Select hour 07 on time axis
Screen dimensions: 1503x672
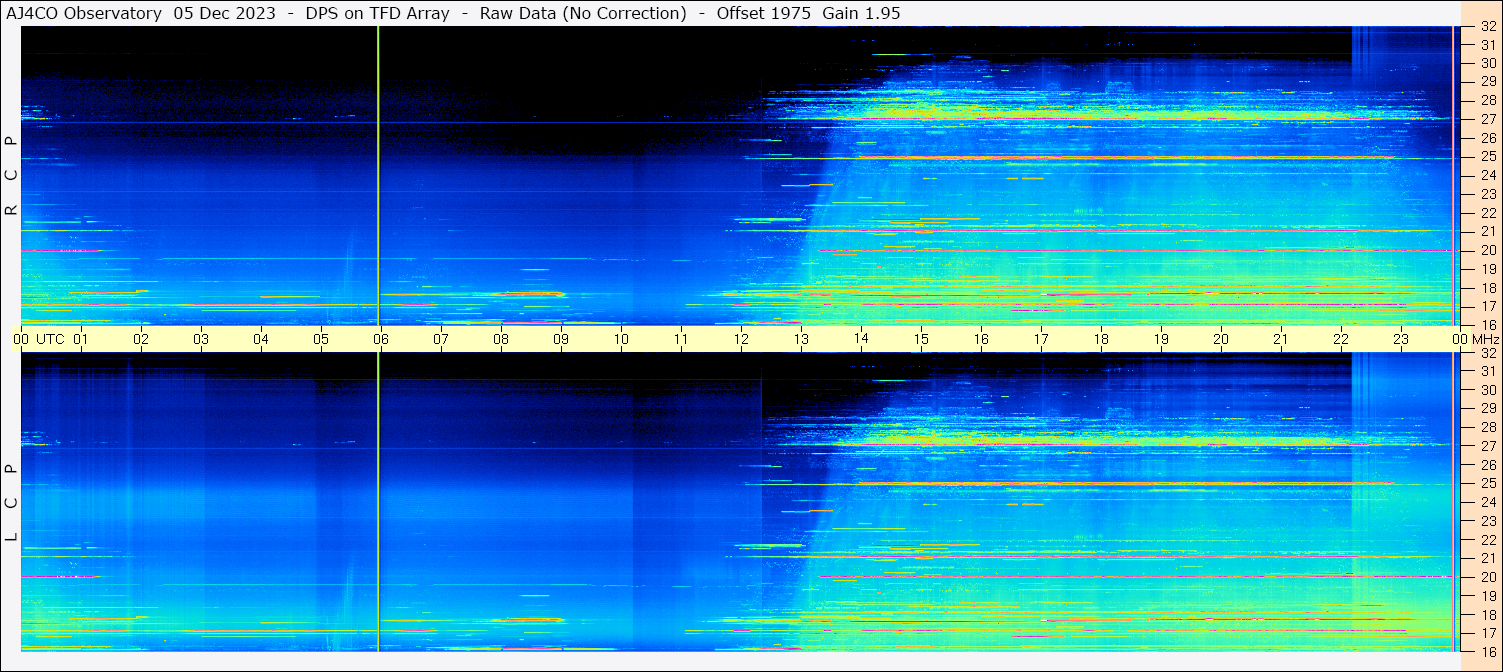(441, 339)
